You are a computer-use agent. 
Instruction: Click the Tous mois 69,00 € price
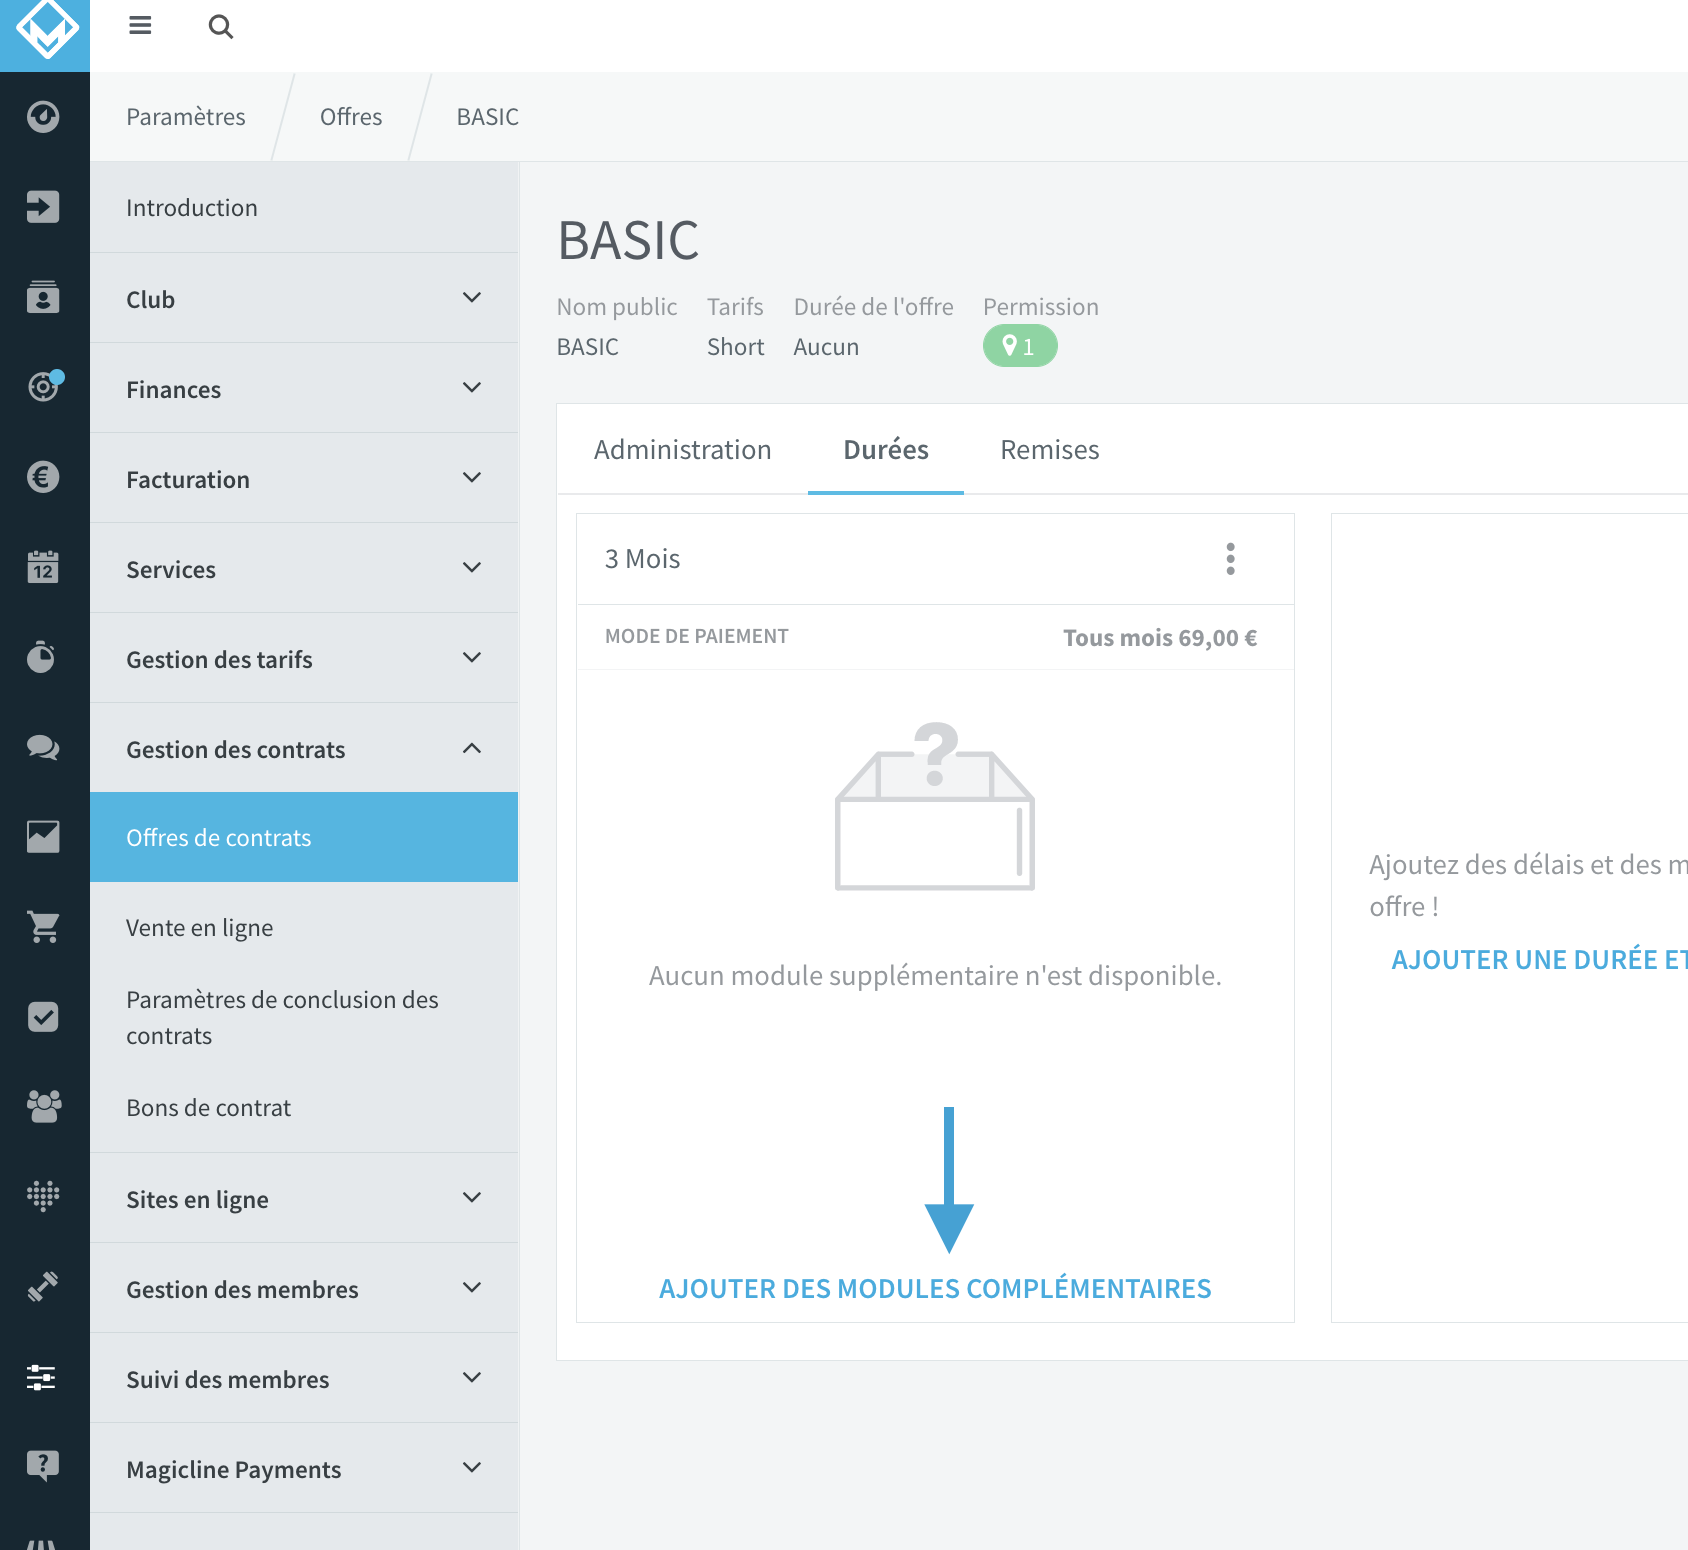tap(1160, 638)
